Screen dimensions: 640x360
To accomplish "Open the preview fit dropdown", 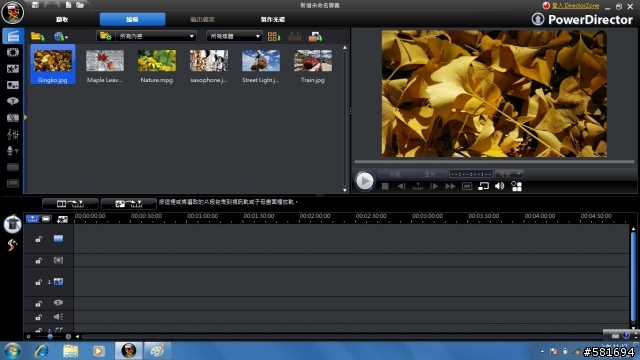I will (x=509, y=174).
